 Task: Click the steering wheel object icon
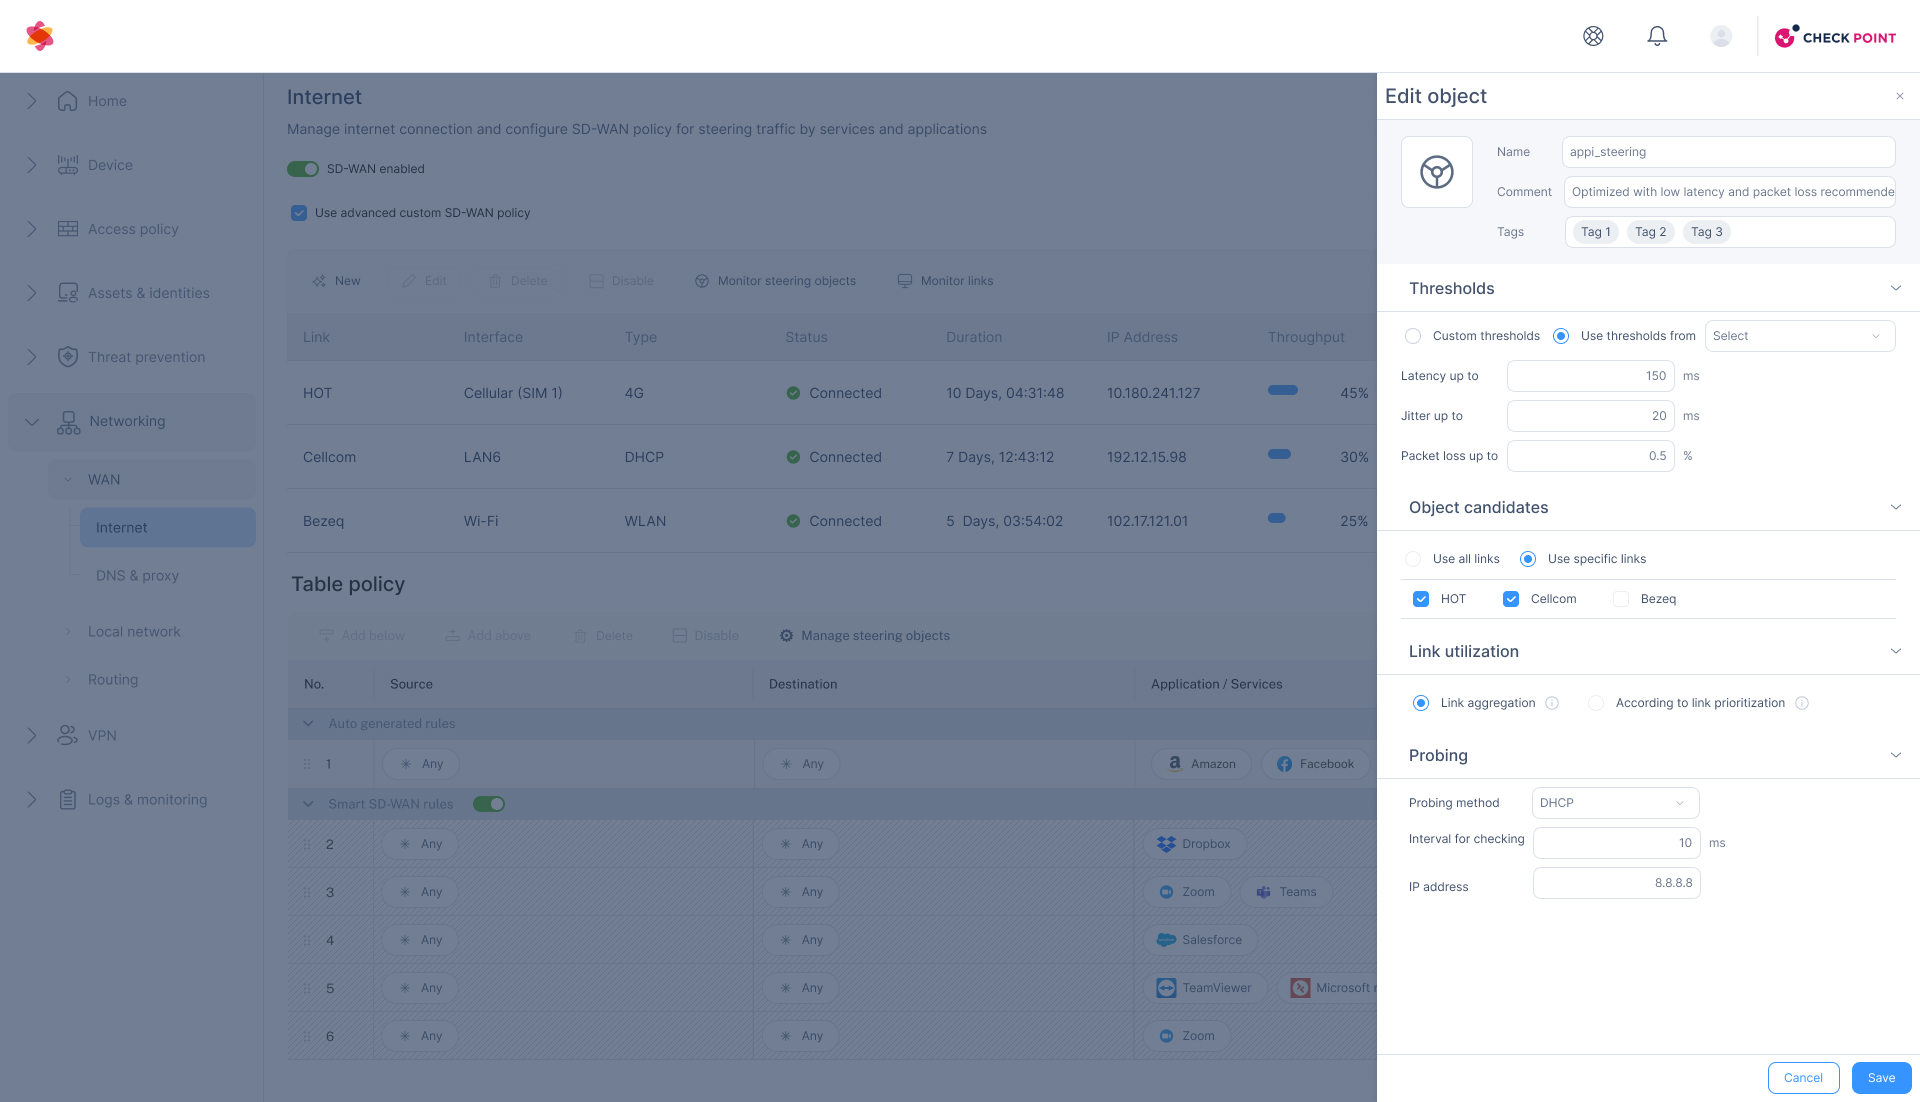coord(1437,172)
